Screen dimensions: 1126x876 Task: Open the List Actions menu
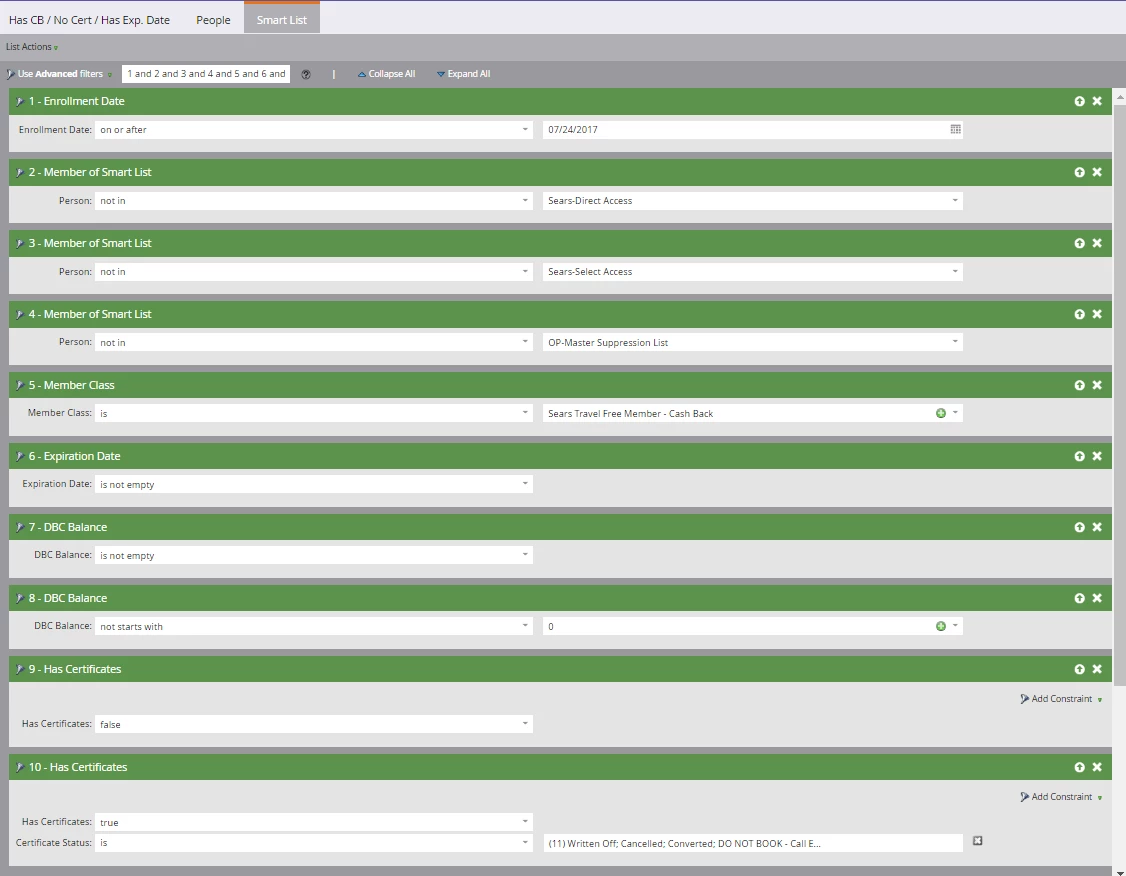pyautogui.click(x=32, y=47)
